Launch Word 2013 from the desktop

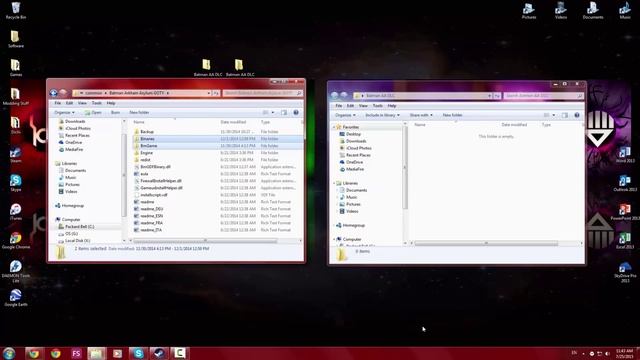[625, 154]
